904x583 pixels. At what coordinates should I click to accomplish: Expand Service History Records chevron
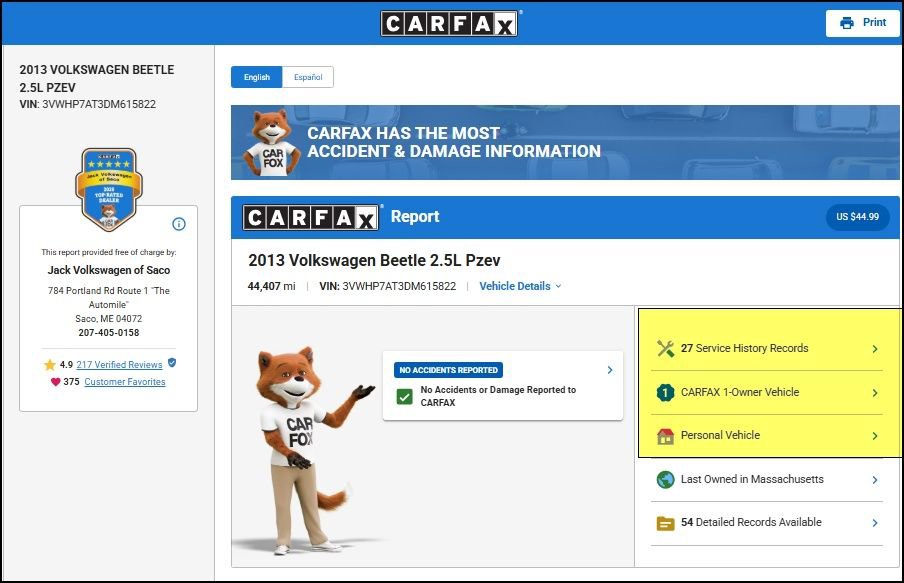[x=875, y=349]
